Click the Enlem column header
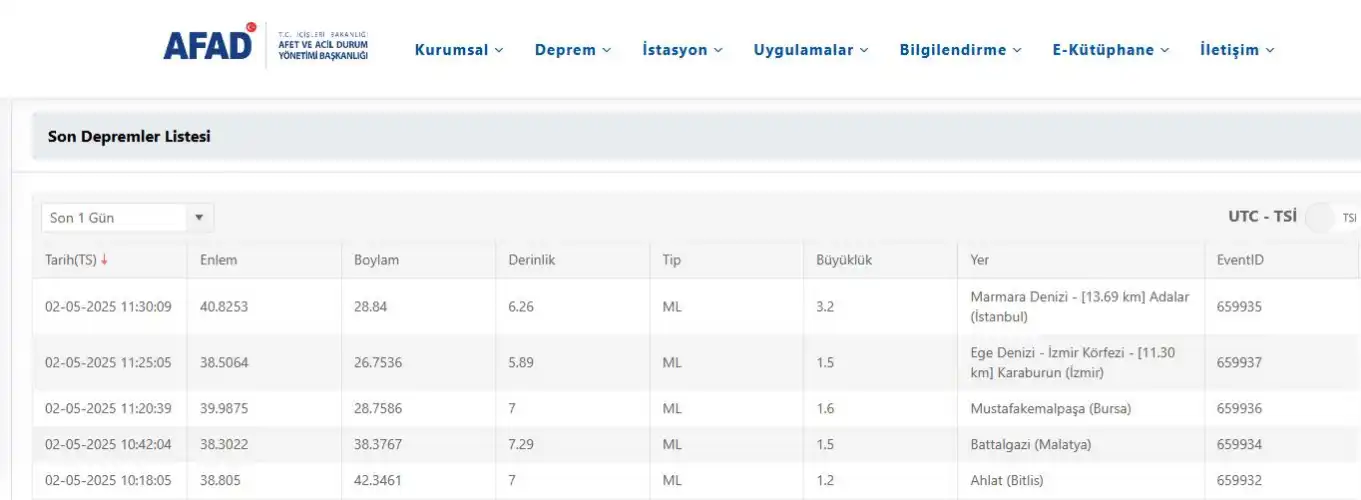This screenshot has height=500, width=1361. coord(218,260)
